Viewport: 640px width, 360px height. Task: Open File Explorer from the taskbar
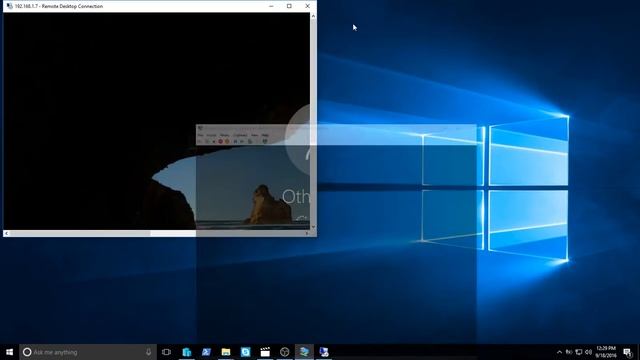pyautogui.click(x=226, y=352)
